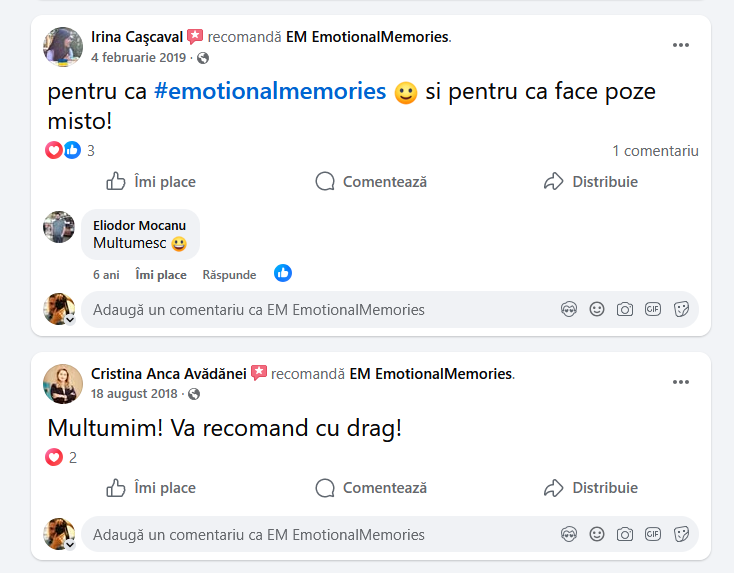
Task: Like Cristina's post with Îmi place
Action: click(151, 488)
